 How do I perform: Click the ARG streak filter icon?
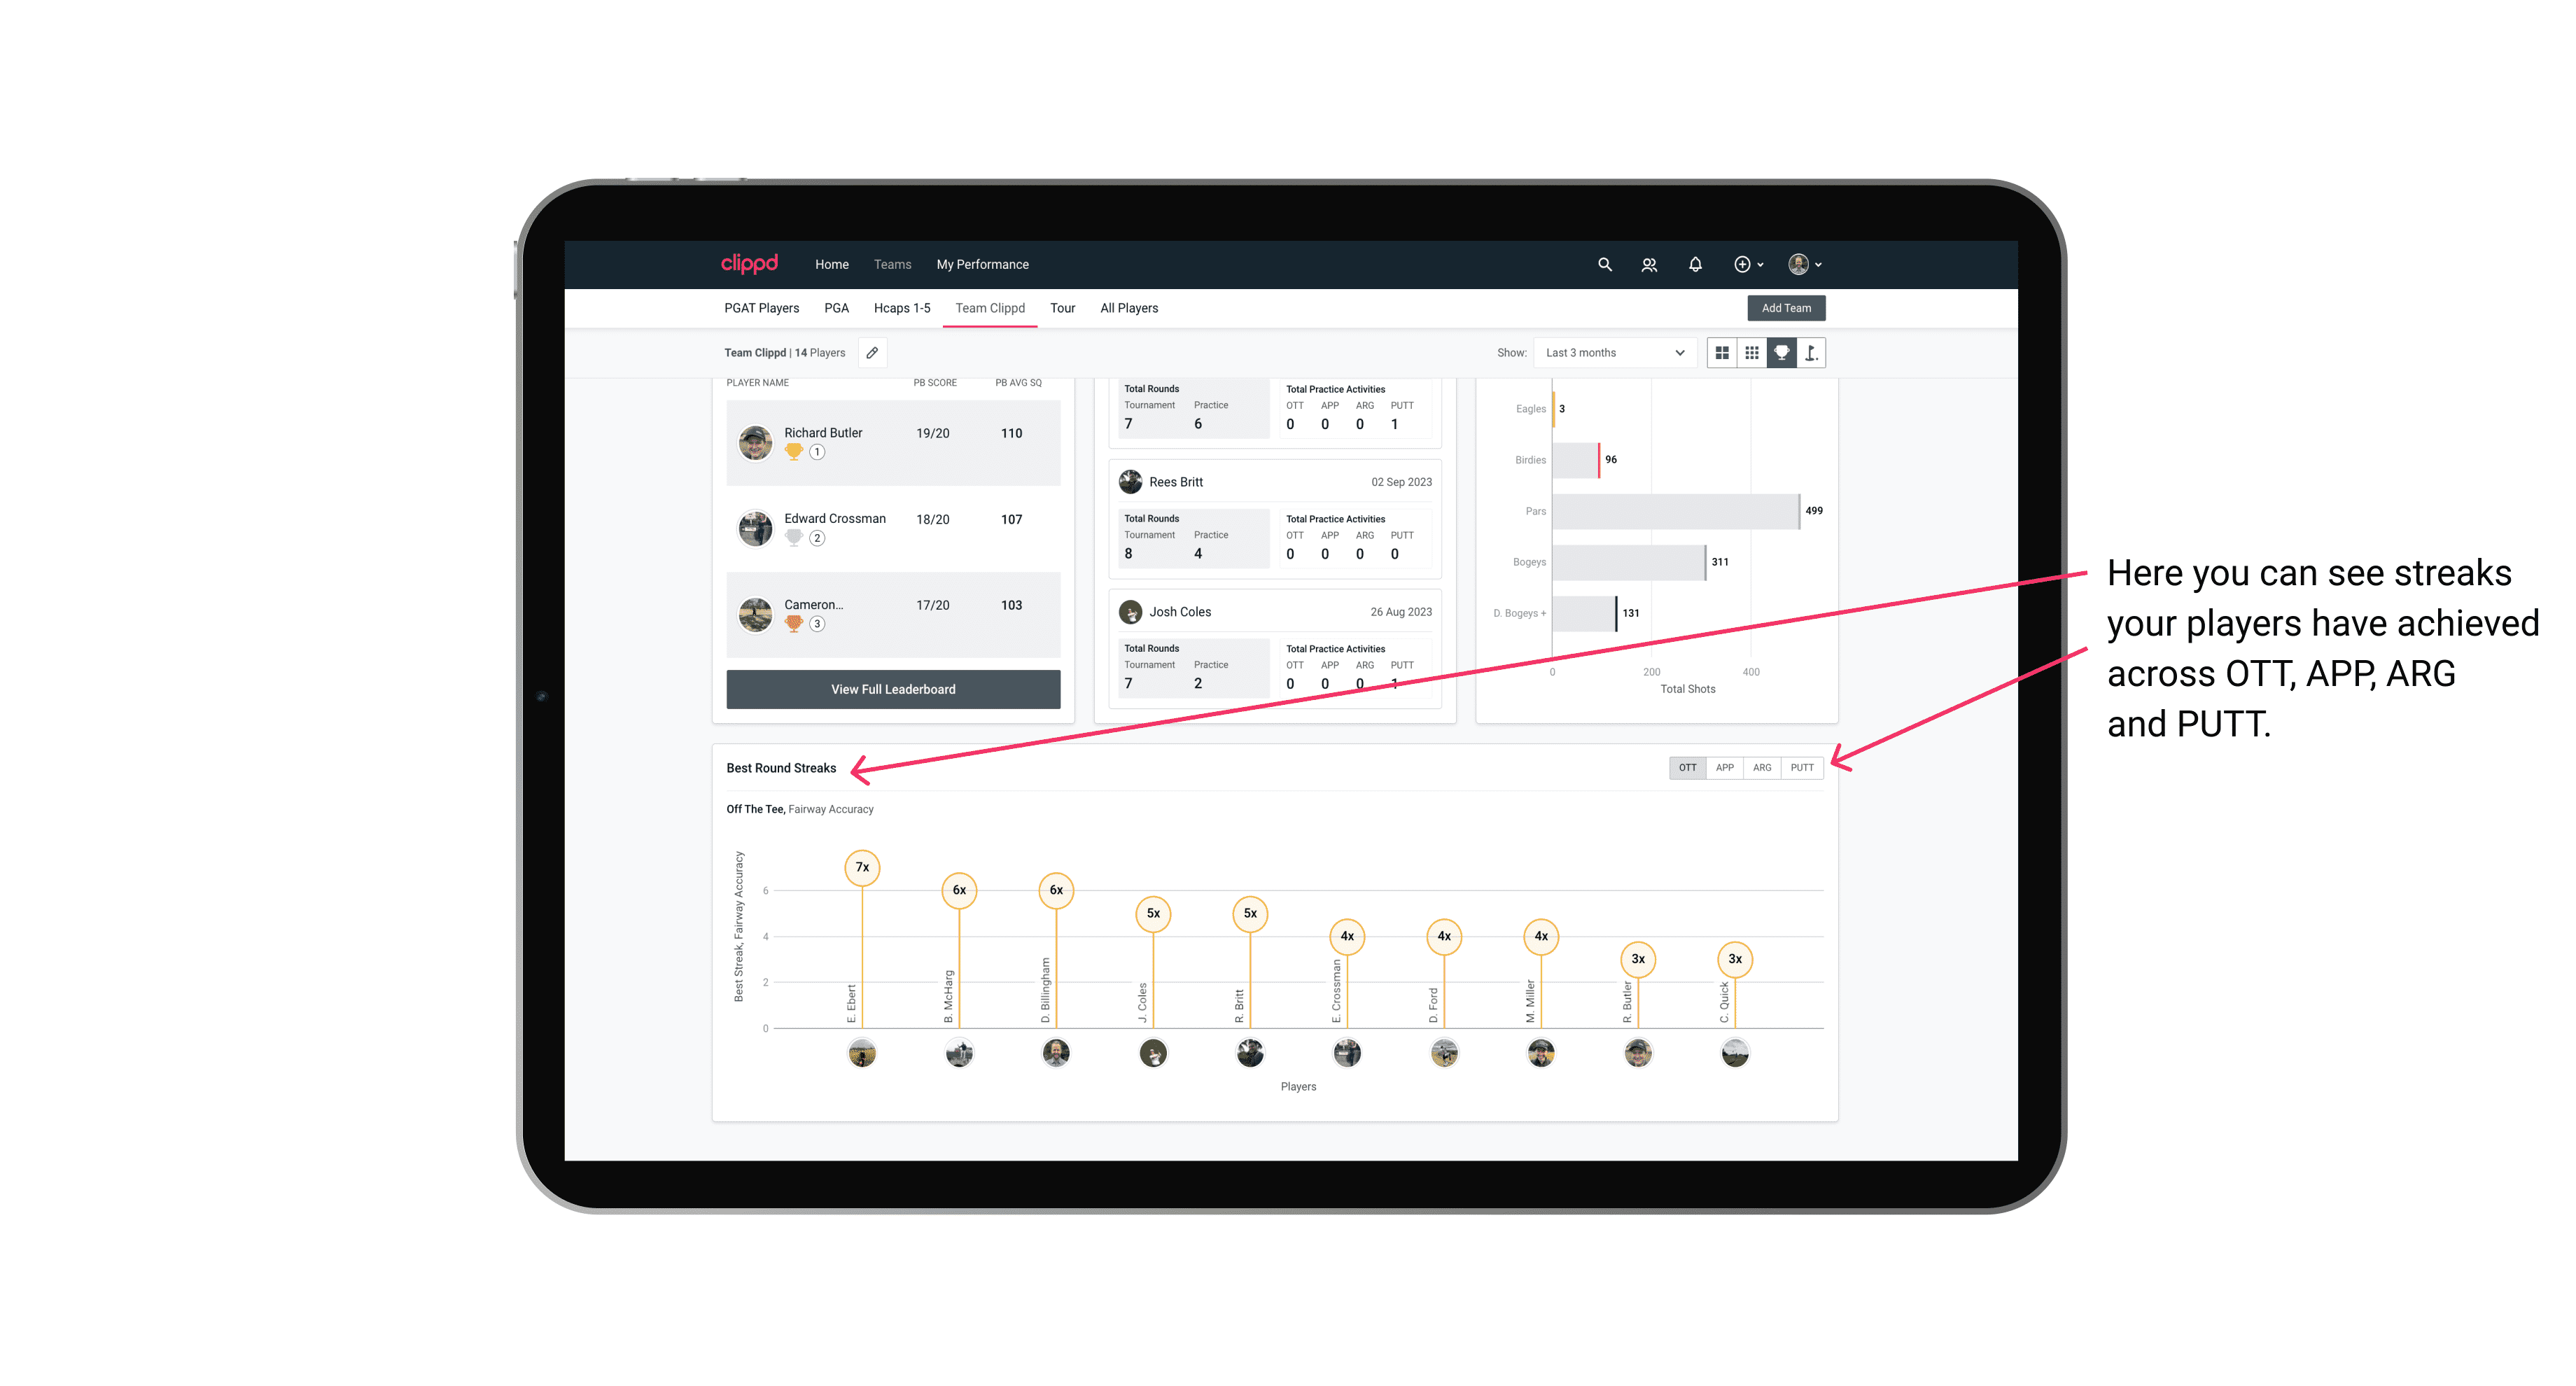[1764, 768]
